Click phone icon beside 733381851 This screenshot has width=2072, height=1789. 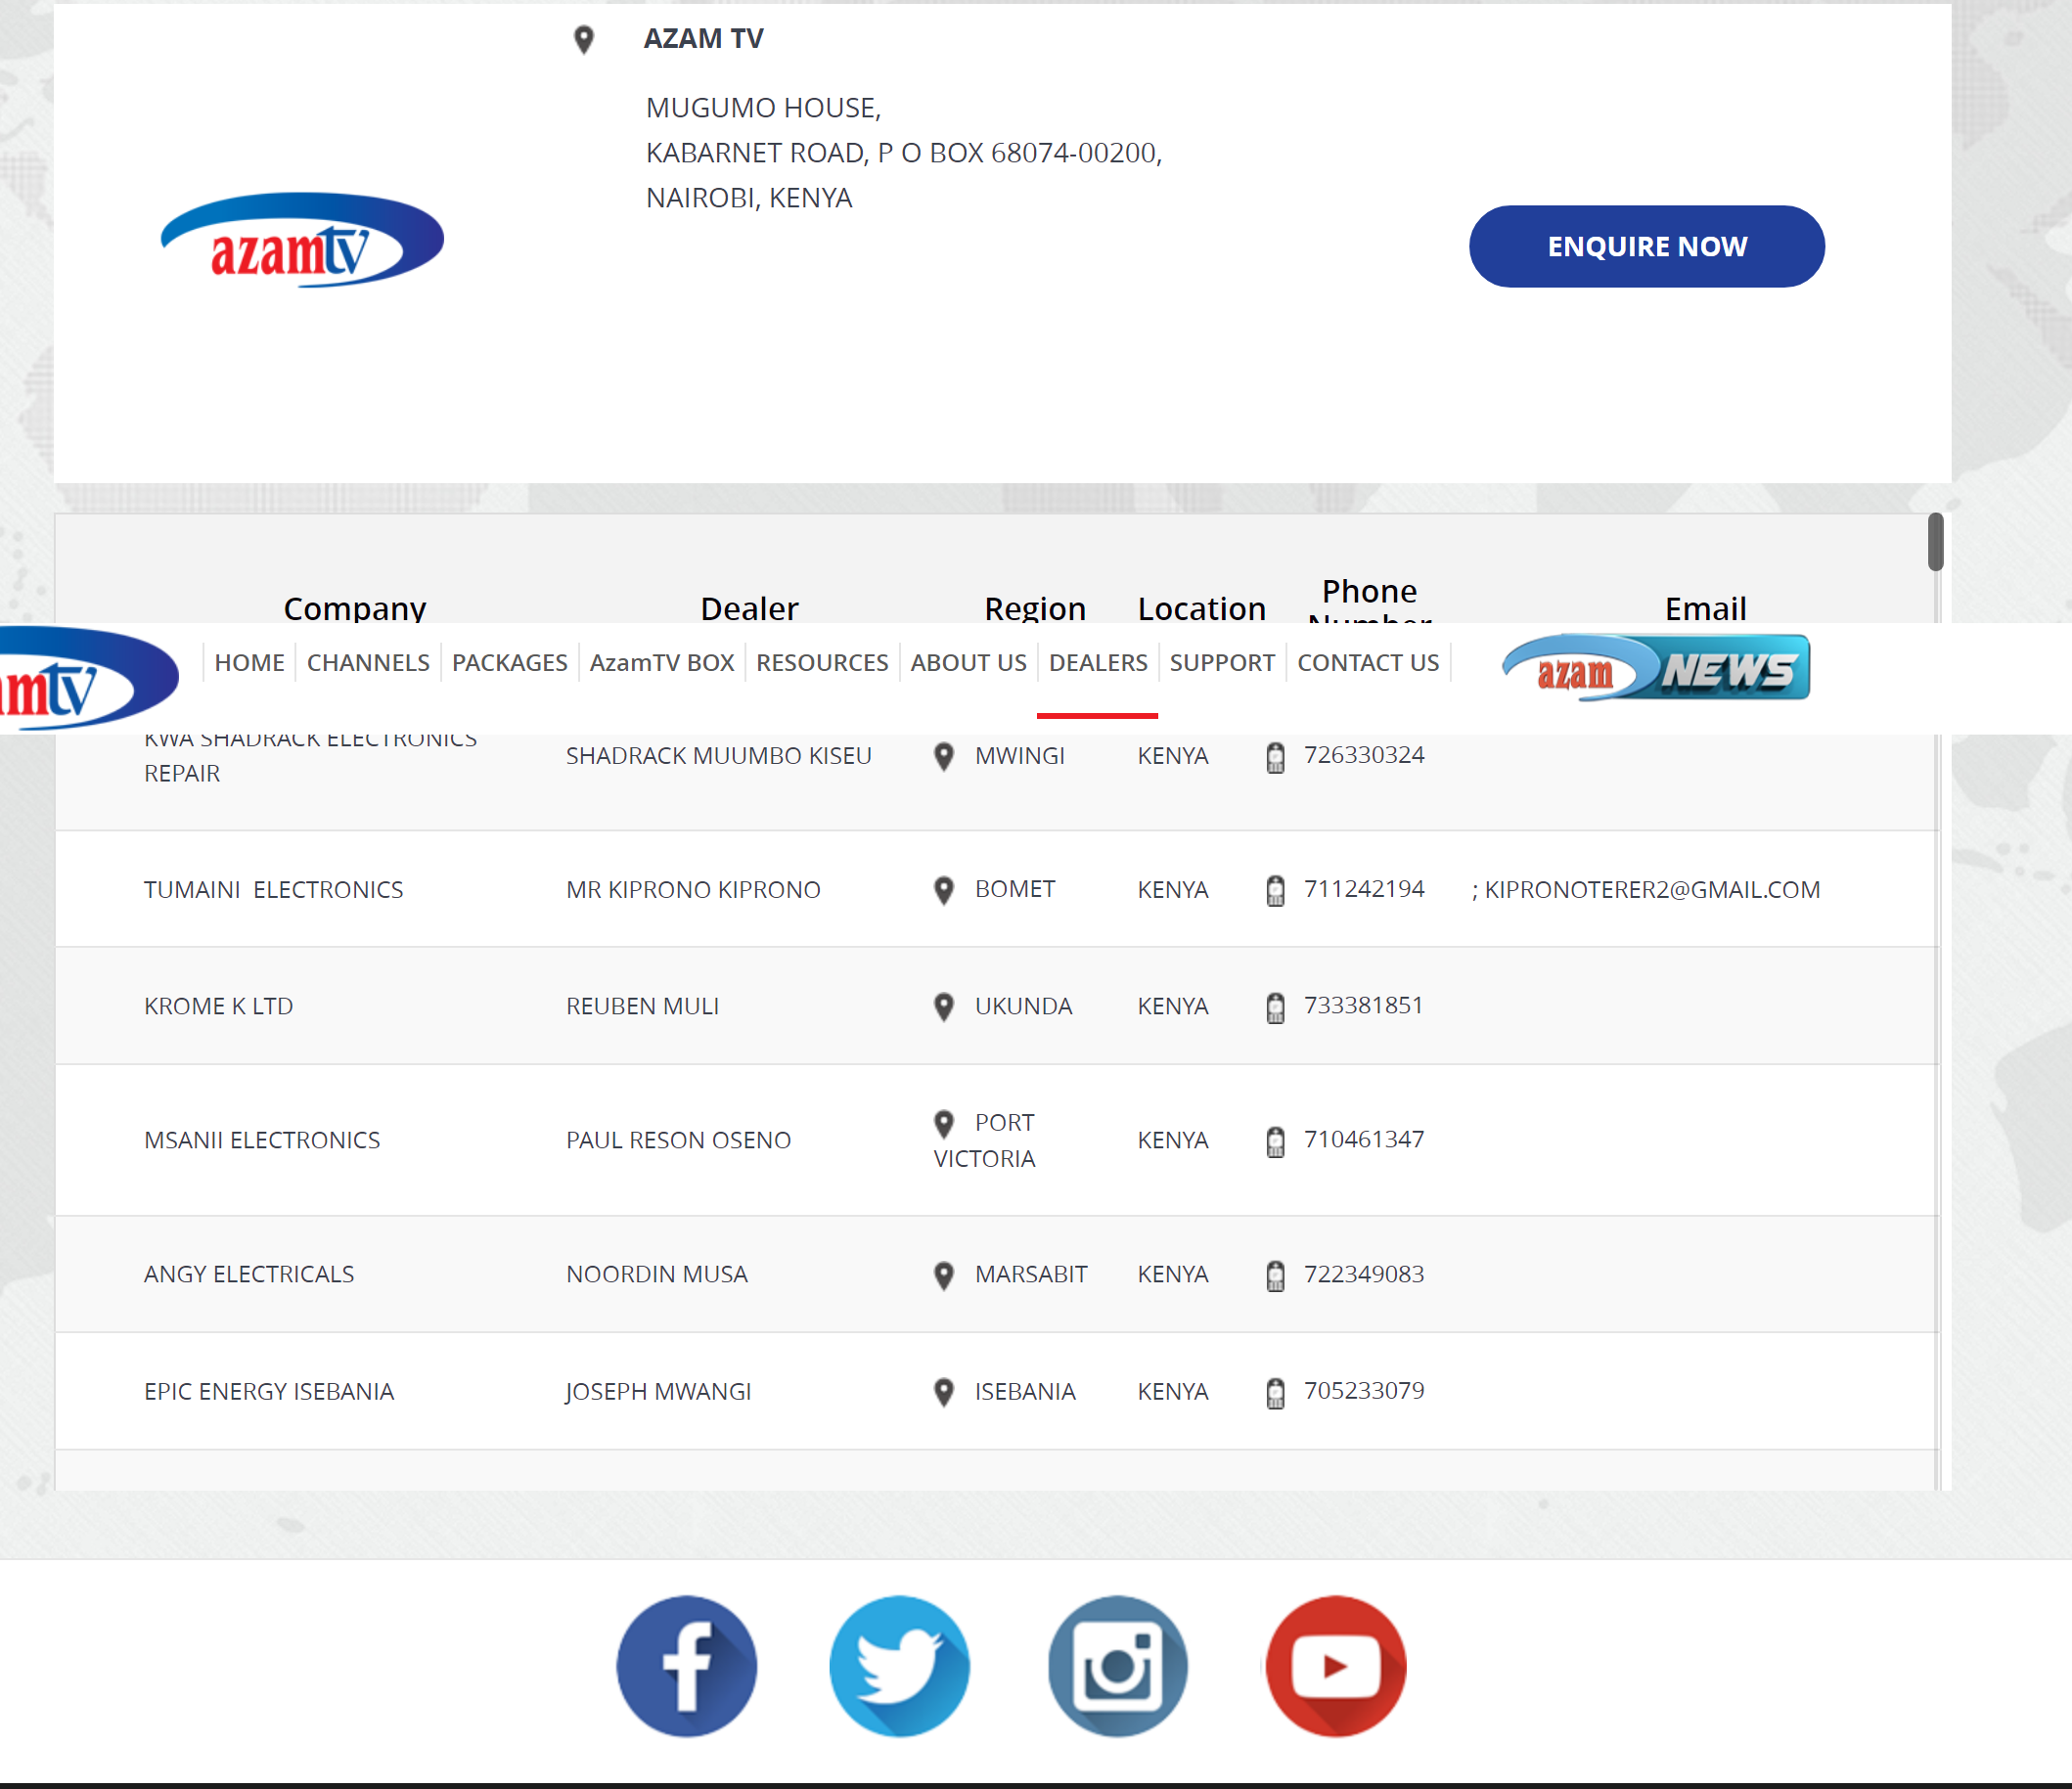pyautogui.click(x=1275, y=1008)
